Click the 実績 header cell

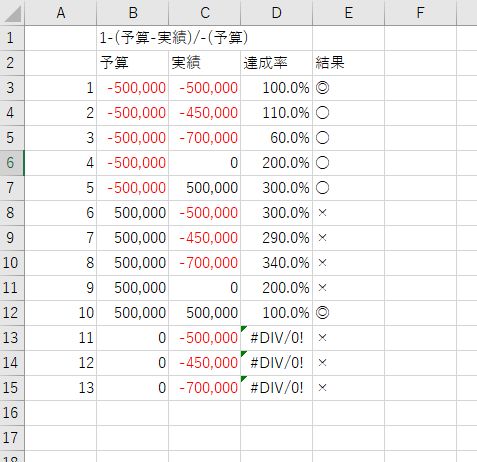pyautogui.click(x=205, y=63)
